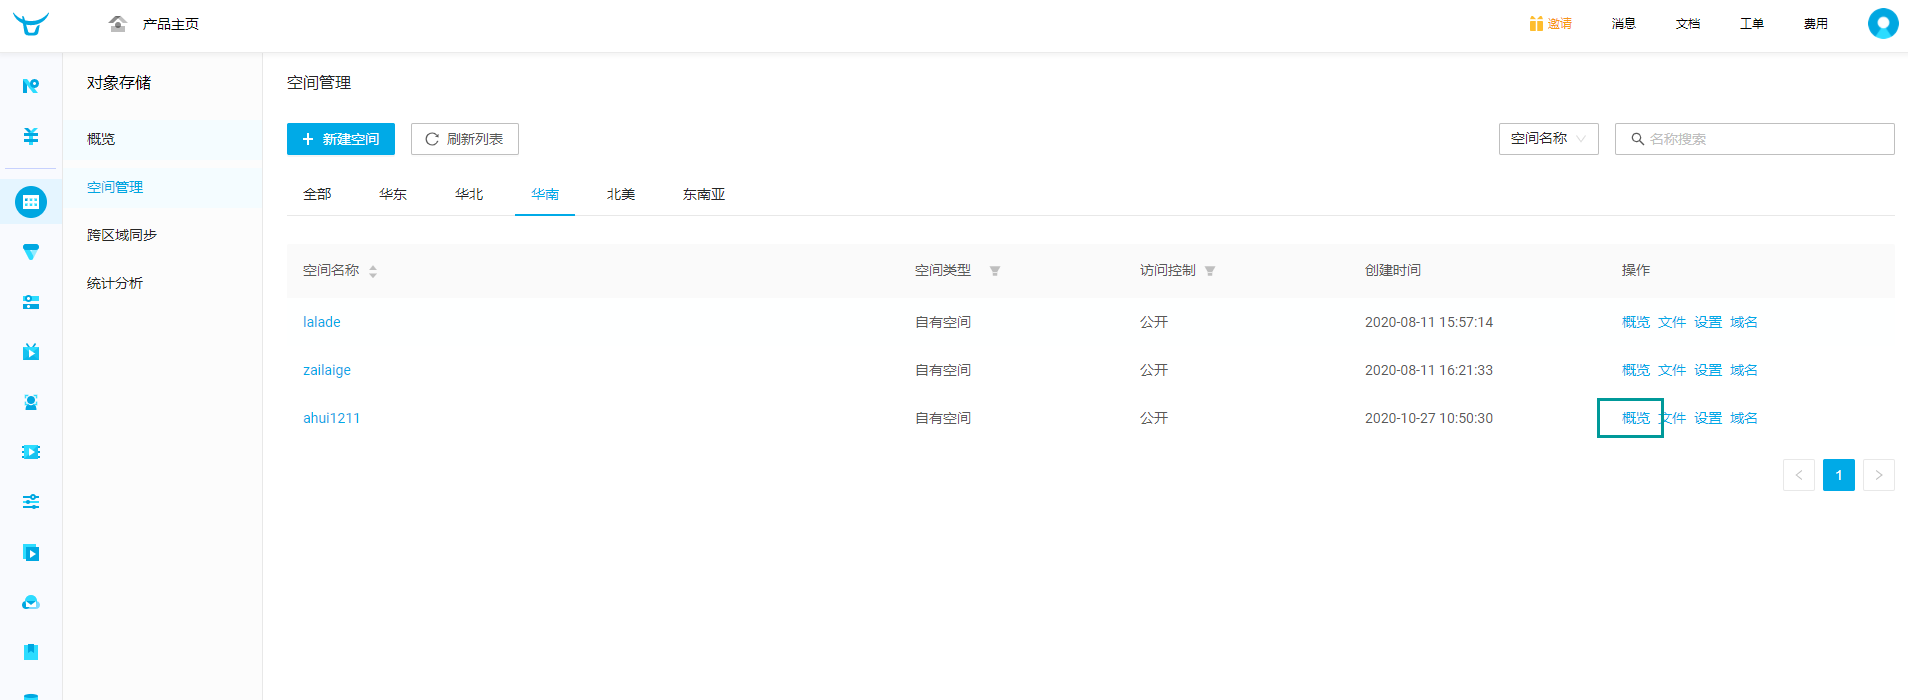1908x700 pixels.
Task: Click the Qiniu bull logo
Action: 31,24
